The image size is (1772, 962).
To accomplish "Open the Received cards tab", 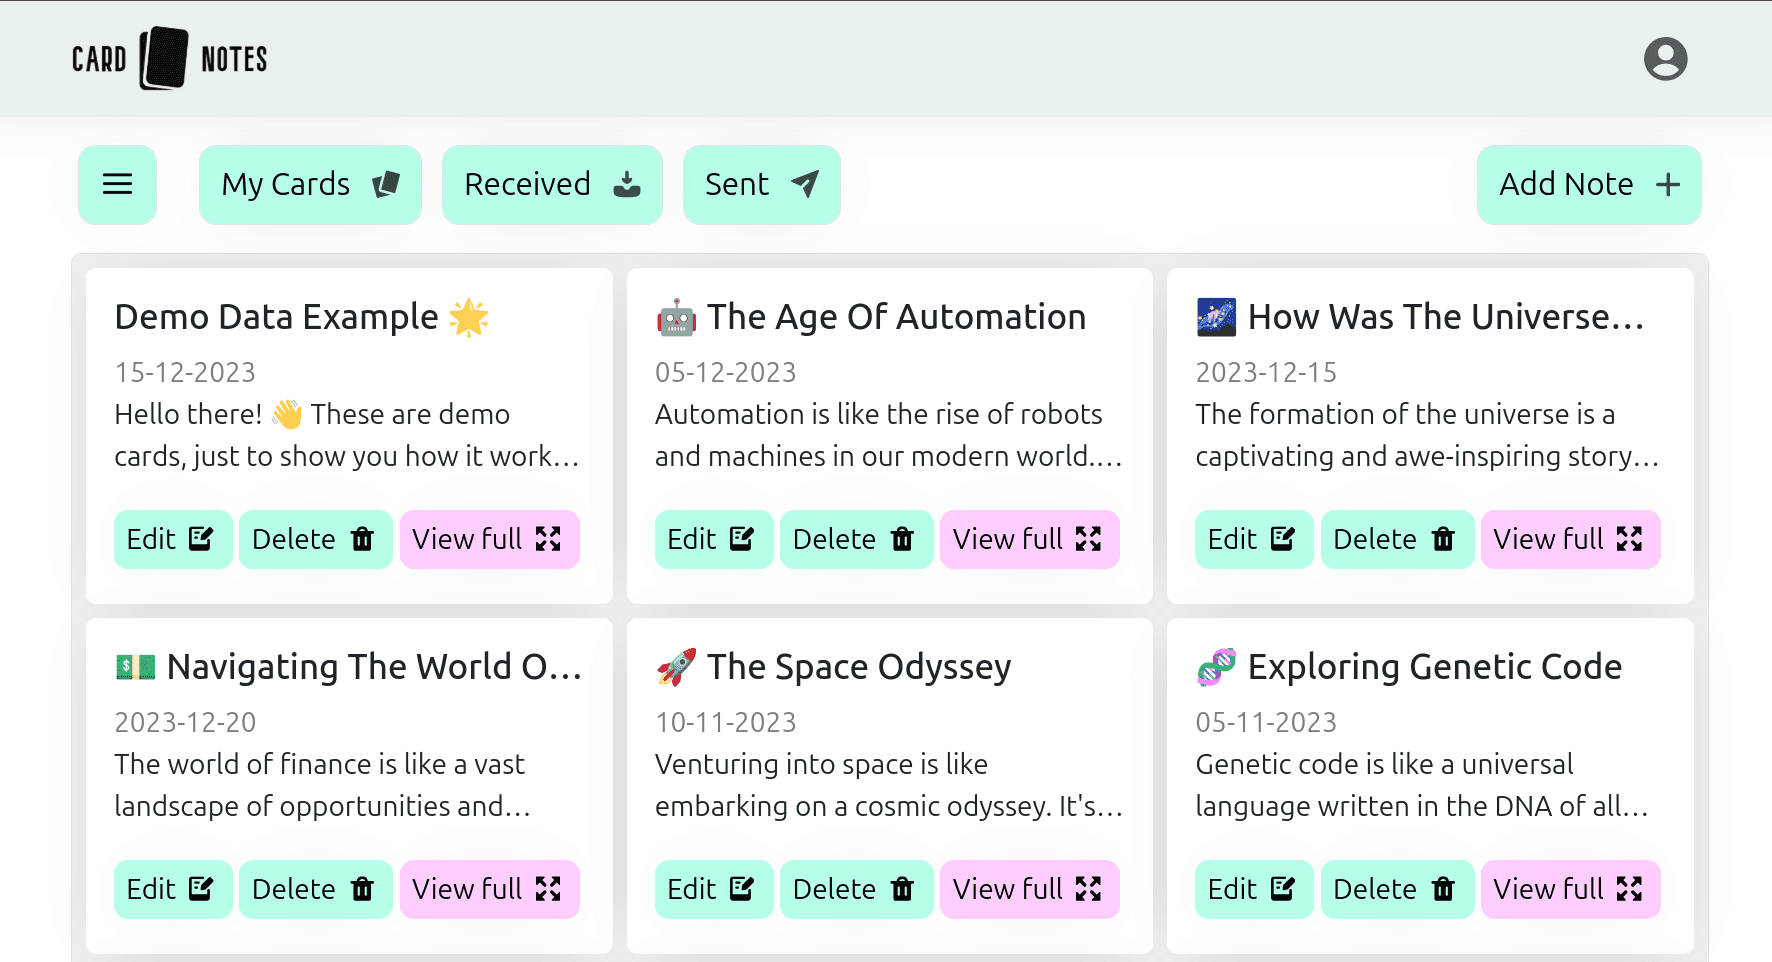I will click(x=551, y=185).
